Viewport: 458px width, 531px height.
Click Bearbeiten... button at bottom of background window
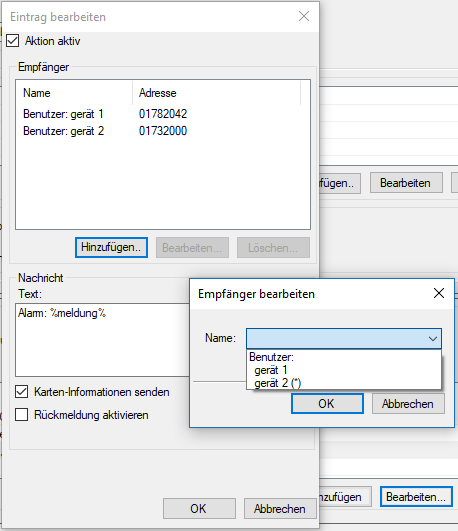(x=416, y=497)
